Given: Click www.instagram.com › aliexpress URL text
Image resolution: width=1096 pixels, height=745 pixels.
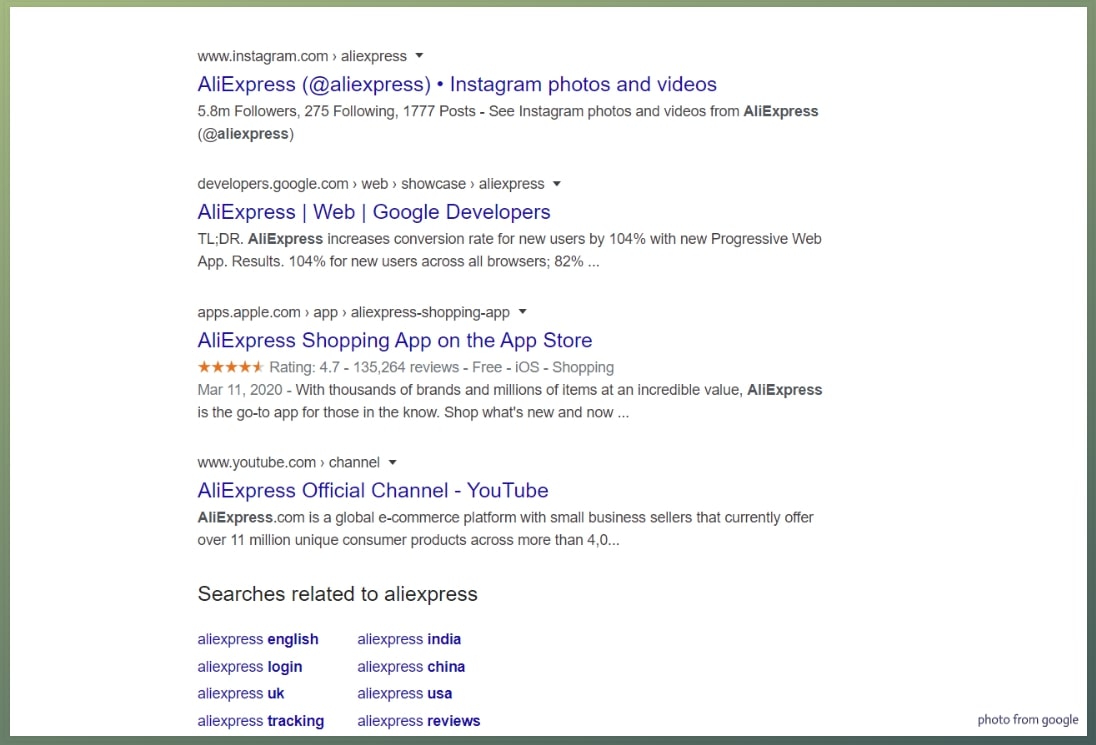Looking at the screenshot, I should click(x=302, y=56).
